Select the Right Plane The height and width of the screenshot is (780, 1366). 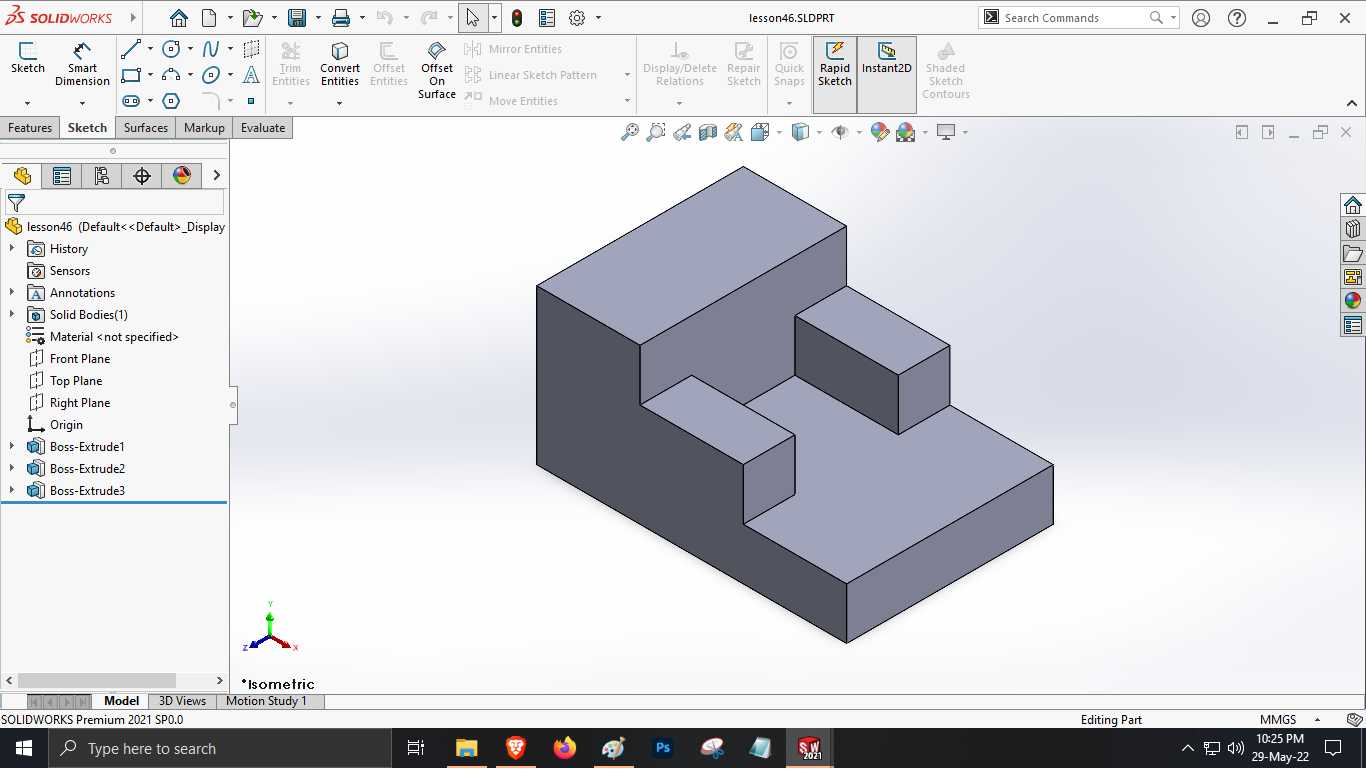[x=80, y=403]
